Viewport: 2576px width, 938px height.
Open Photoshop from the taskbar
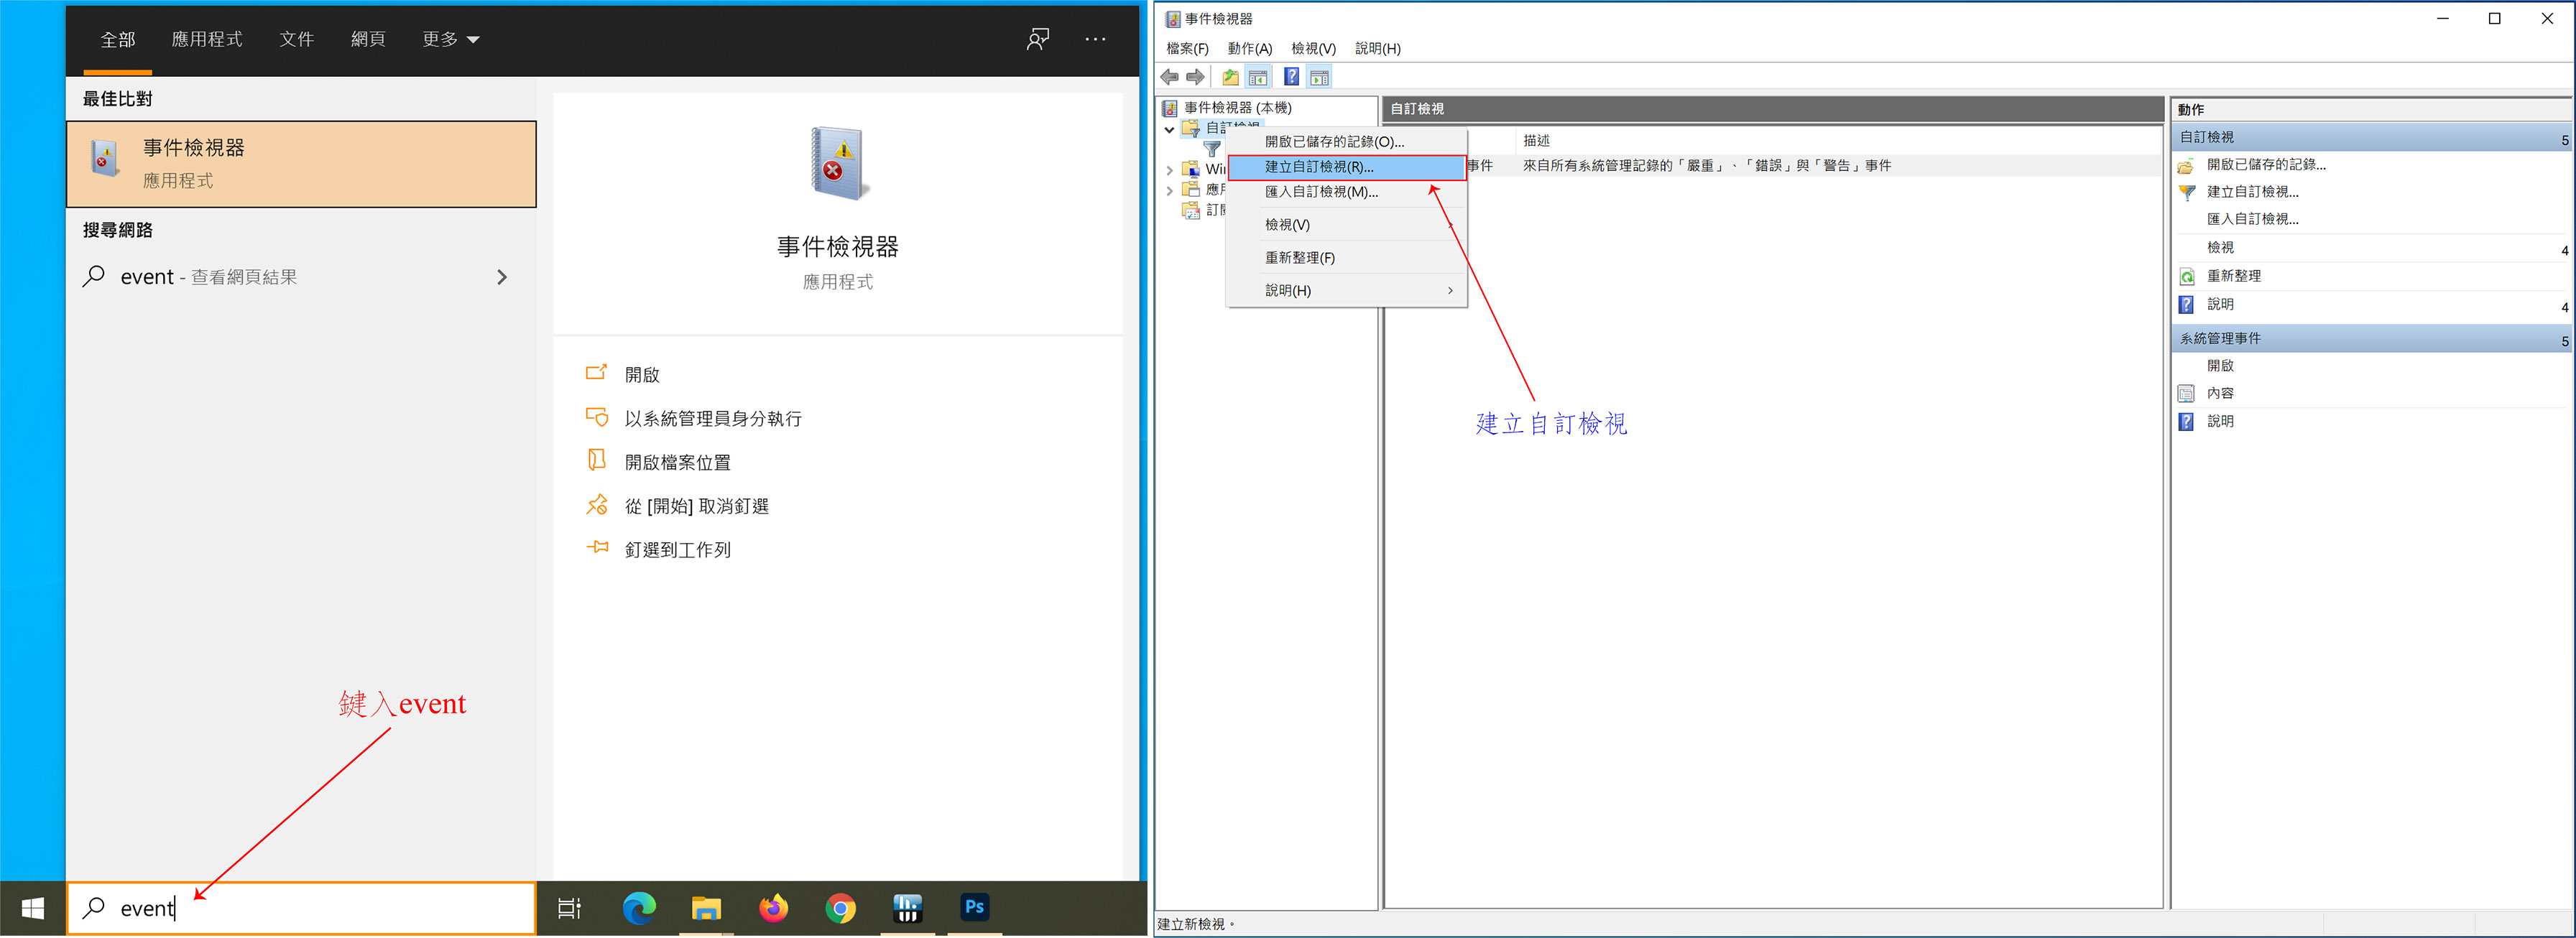point(974,908)
